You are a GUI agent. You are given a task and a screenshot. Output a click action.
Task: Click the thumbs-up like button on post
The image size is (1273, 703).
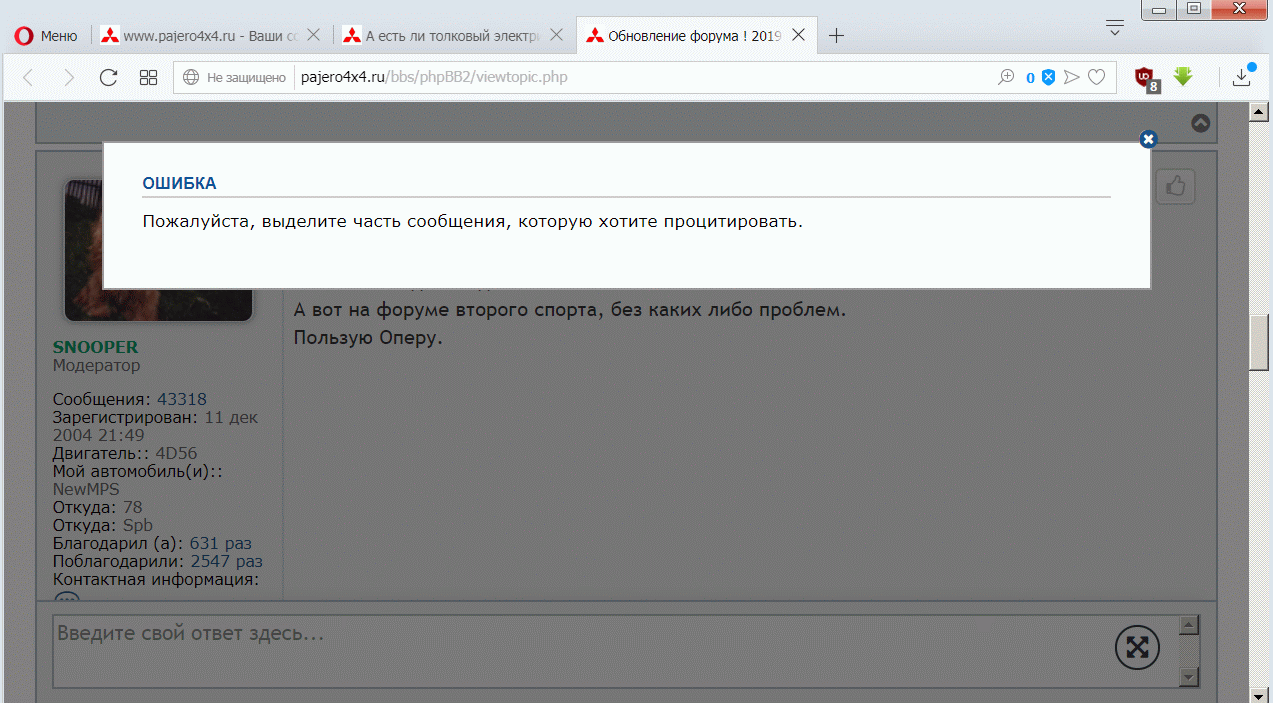click(1176, 186)
